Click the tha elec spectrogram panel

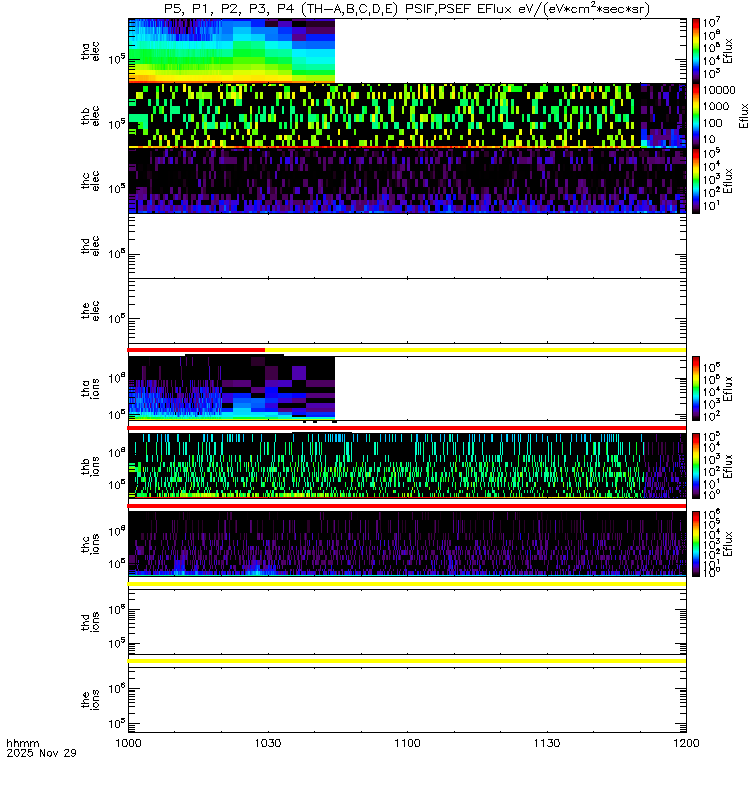click(407, 51)
